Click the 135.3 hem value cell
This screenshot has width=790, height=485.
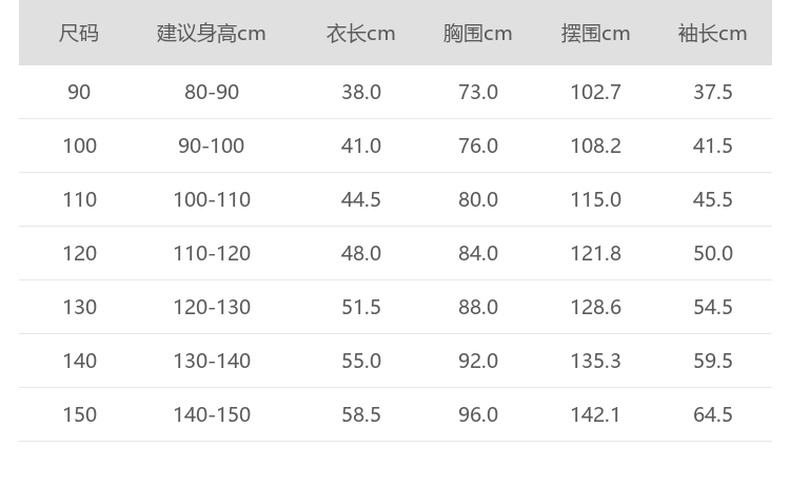595,361
